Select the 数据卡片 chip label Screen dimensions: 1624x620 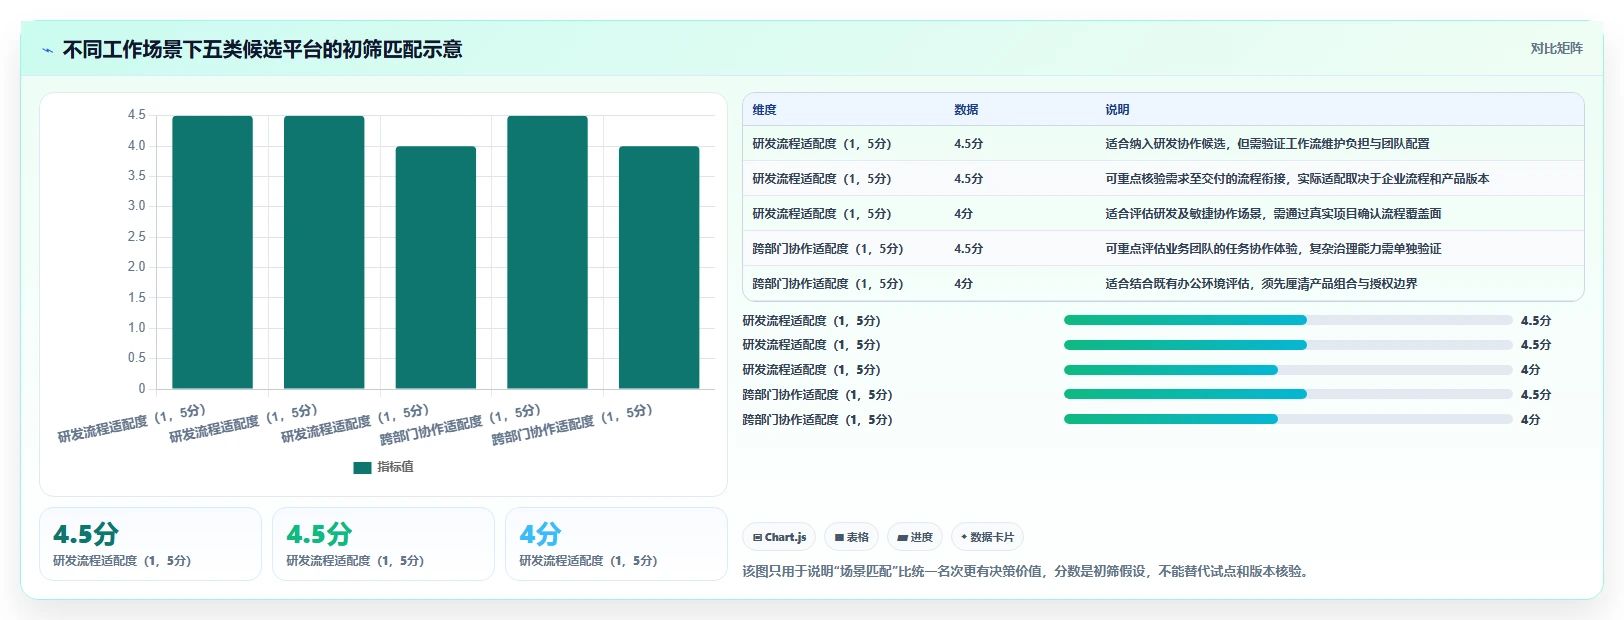(x=992, y=537)
